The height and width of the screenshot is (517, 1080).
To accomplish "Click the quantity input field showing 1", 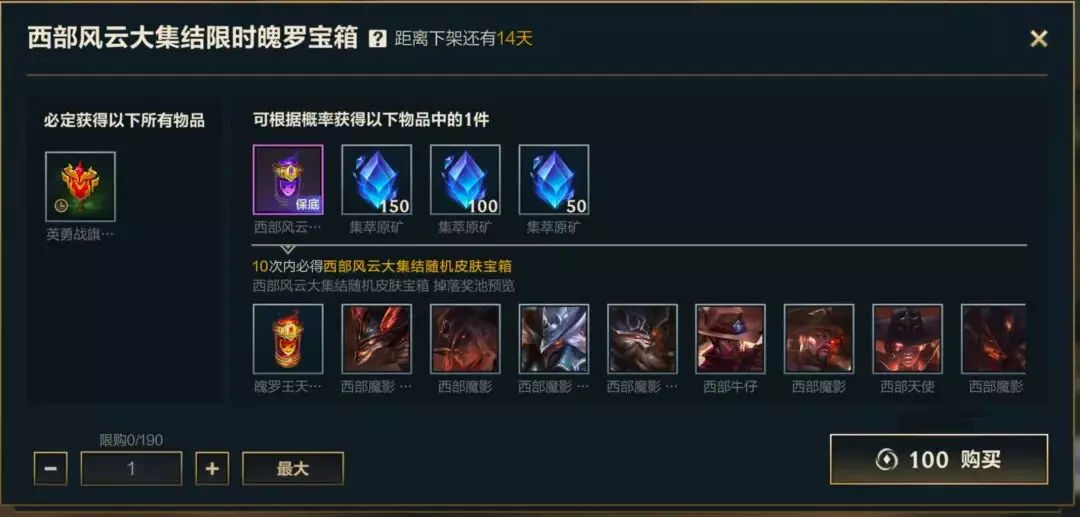I will click(x=132, y=469).
